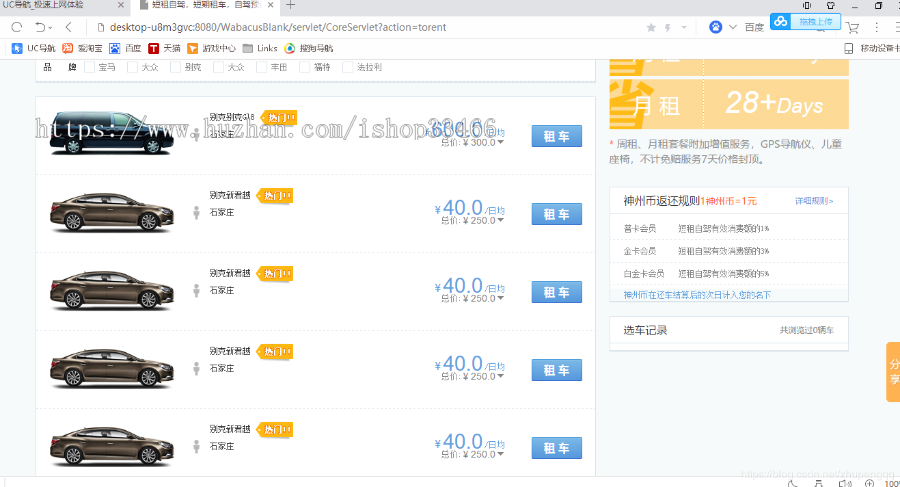
Task: Click the phone icon in the title bar
Action: (x=807, y=5)
